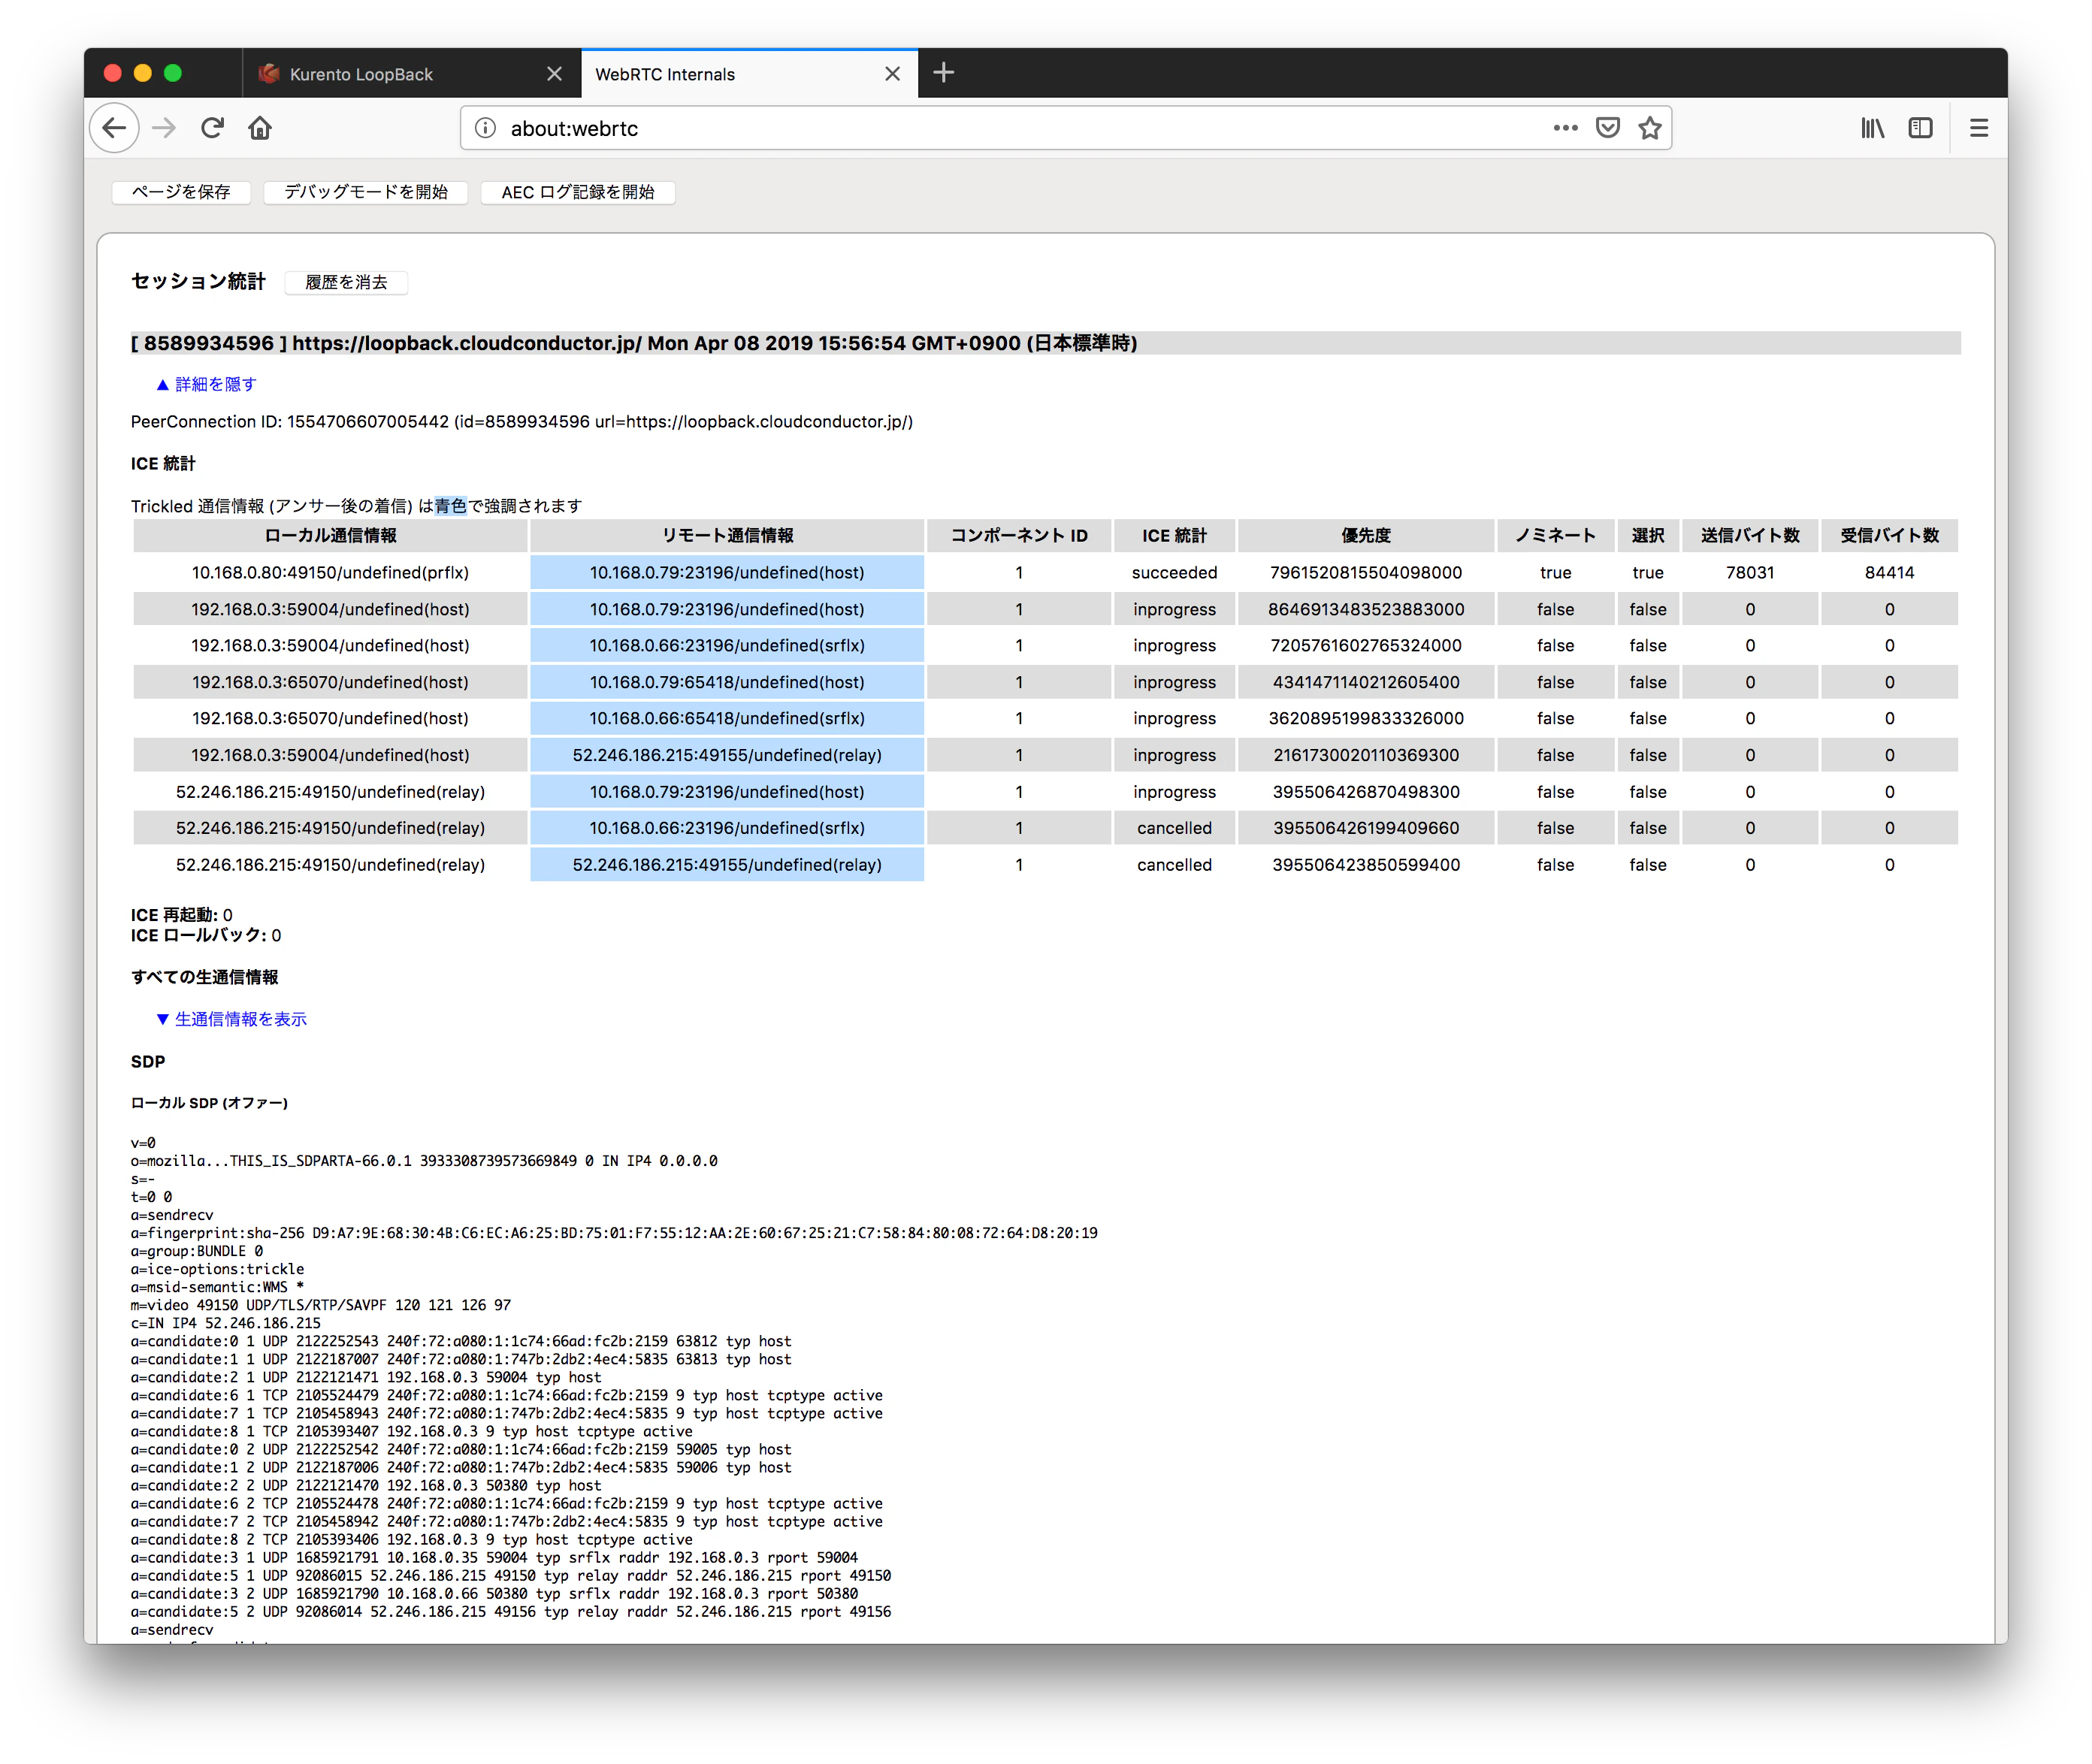Click the succeeded ICE status cell

tap(1174, 573)
